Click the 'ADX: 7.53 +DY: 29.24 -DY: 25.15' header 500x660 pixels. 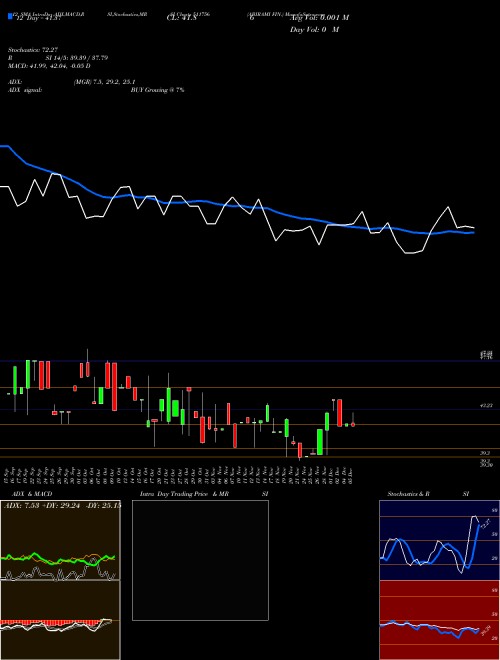pos(62,505)
